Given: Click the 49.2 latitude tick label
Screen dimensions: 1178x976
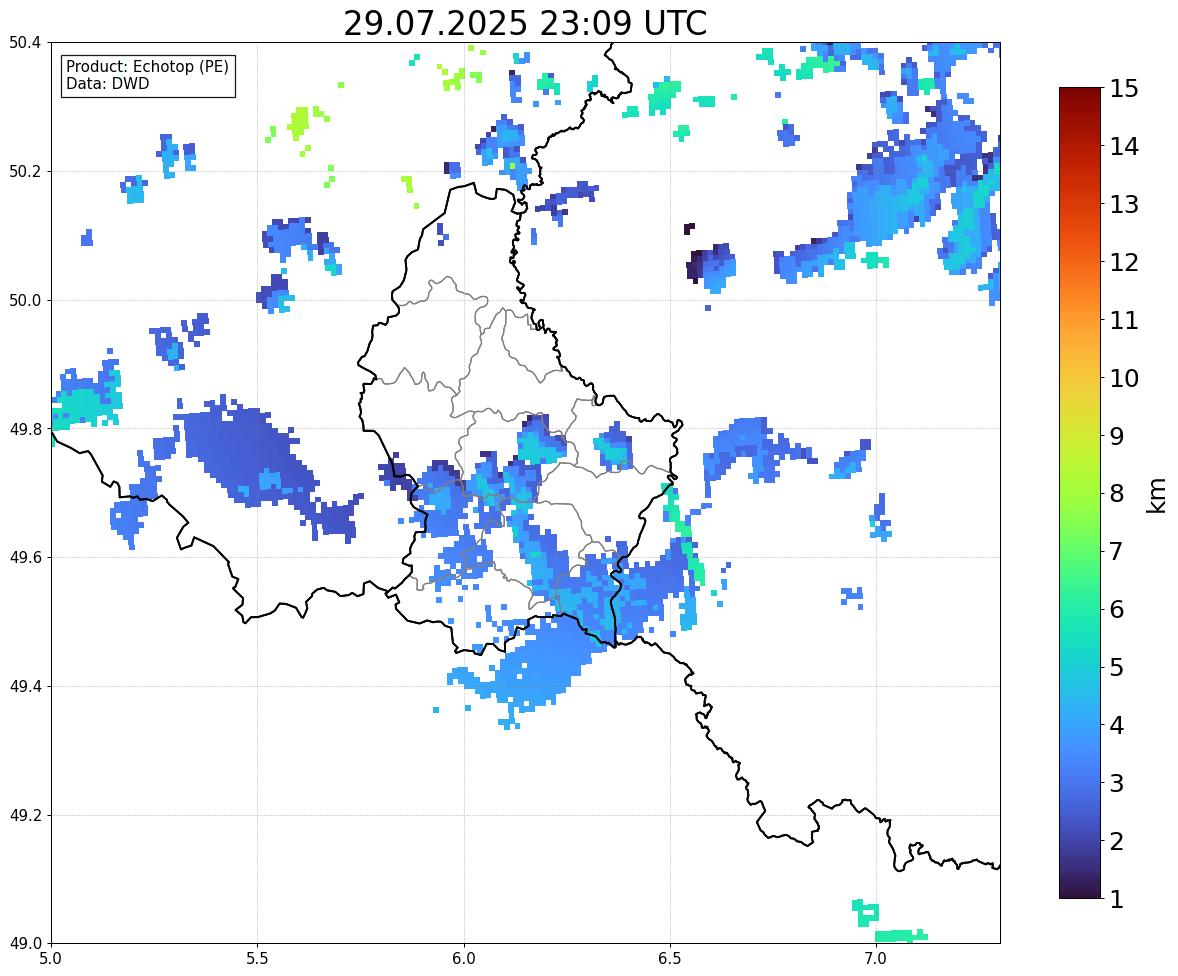Looking at the screenshot, I should point(25,815).
